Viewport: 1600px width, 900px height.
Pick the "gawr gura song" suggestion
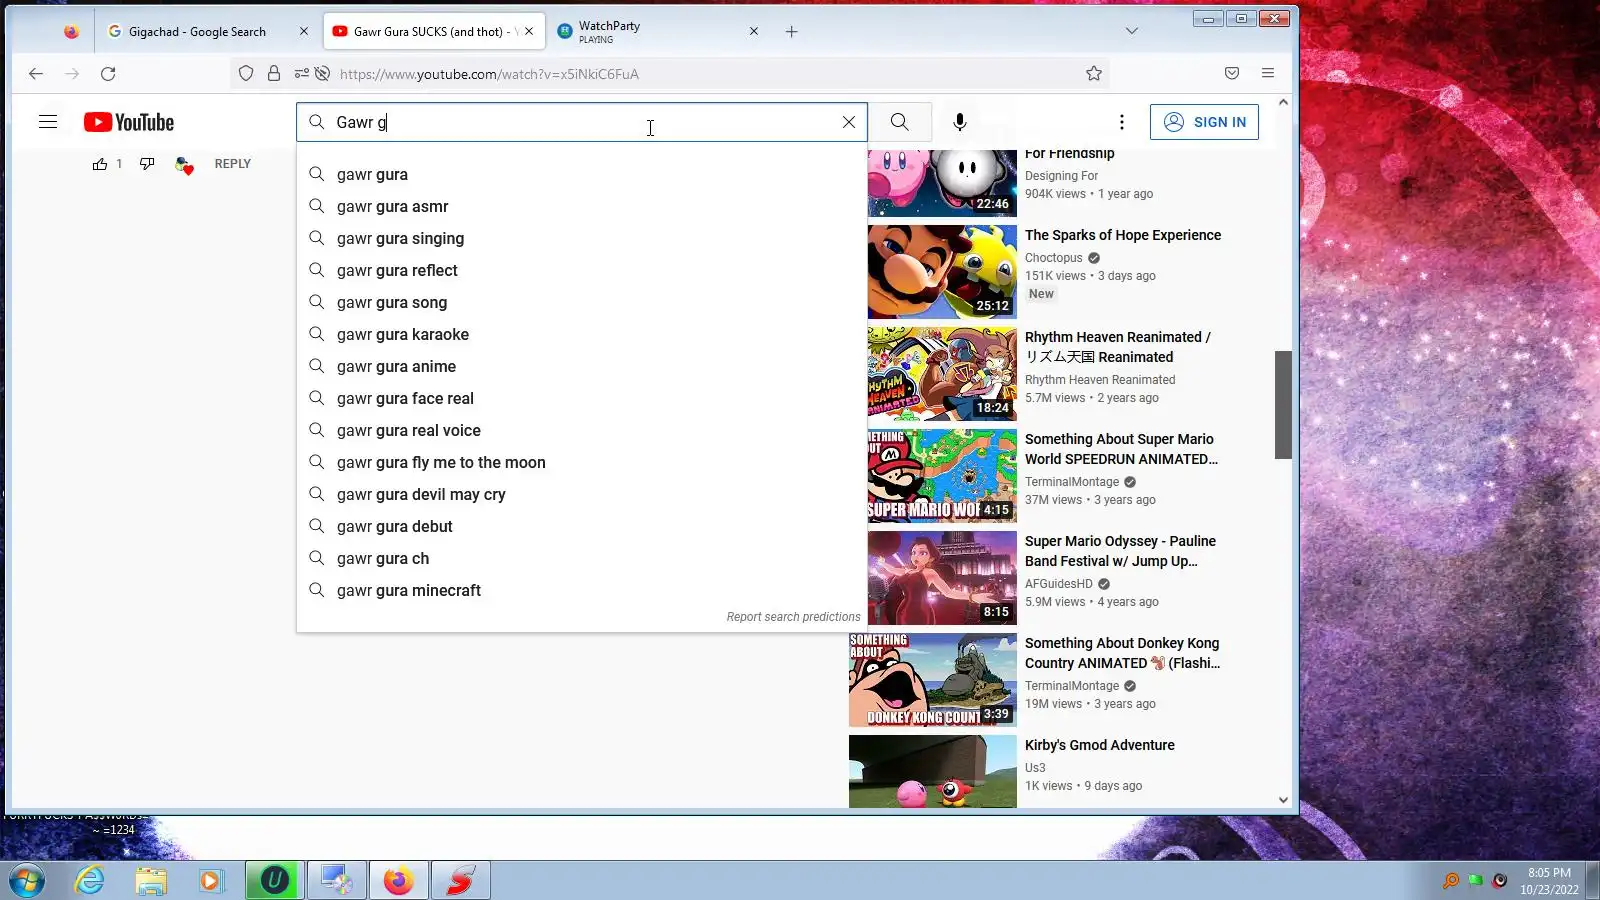[582, 302]
